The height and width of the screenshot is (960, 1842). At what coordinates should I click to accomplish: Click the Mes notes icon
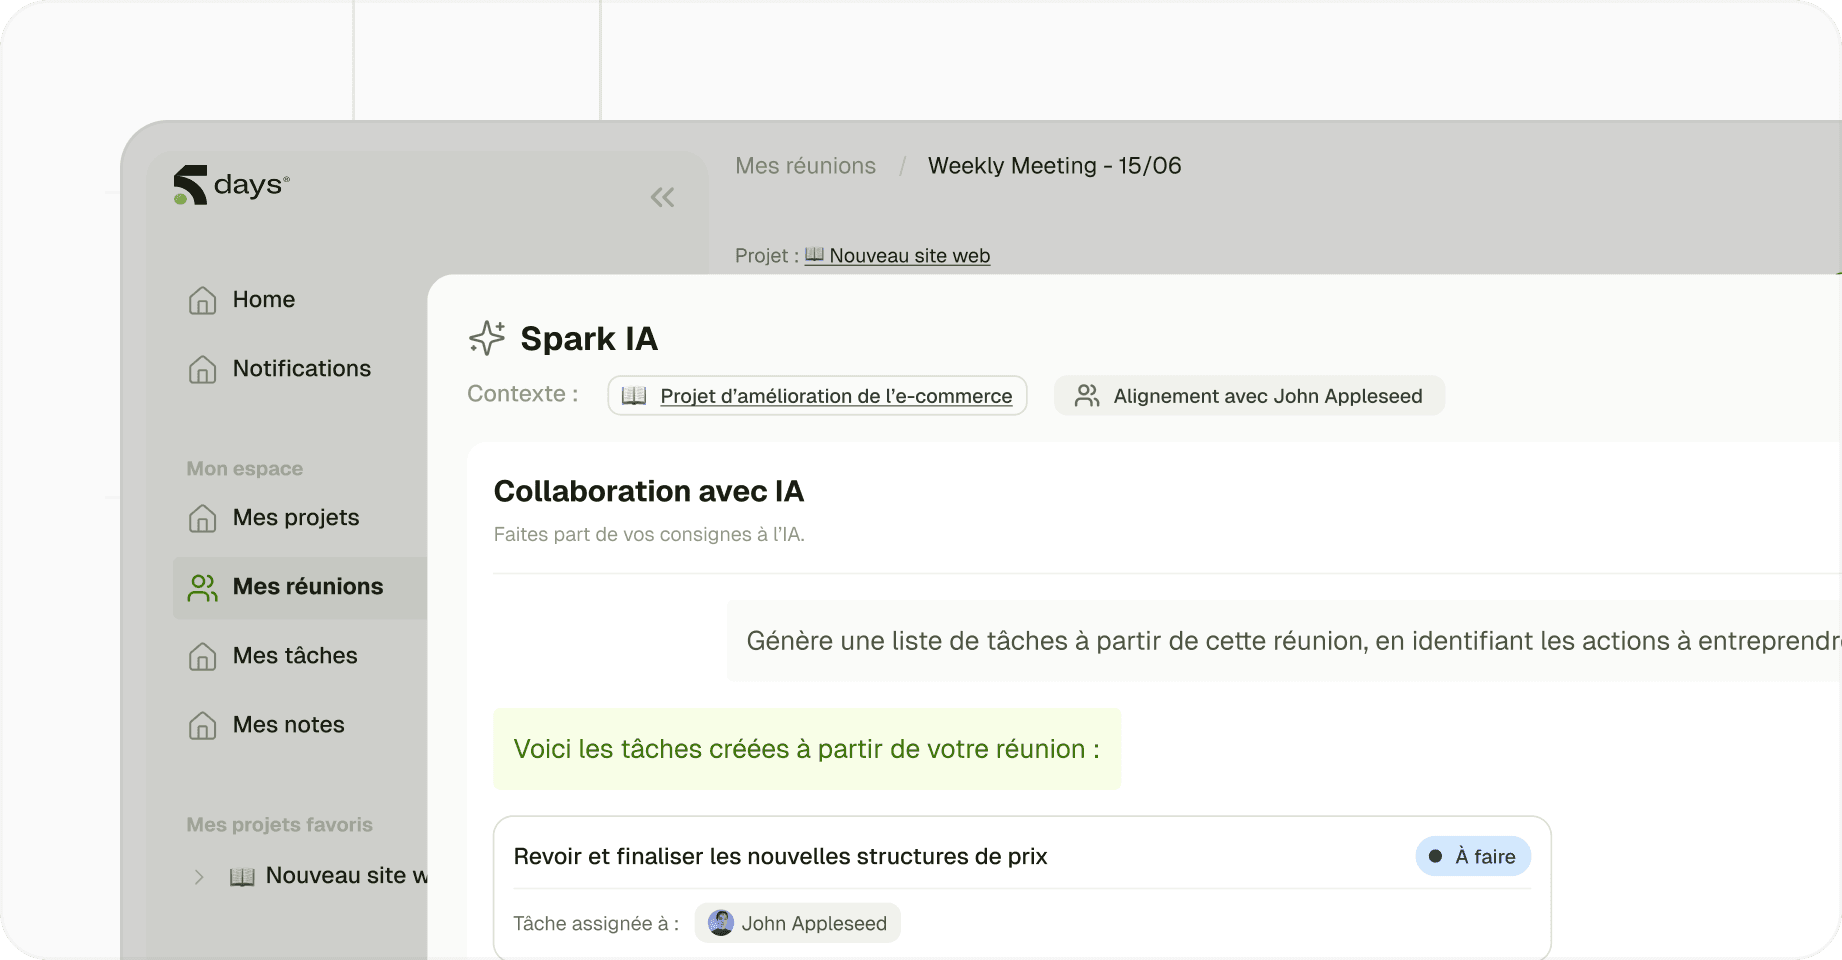(x=202, y=725)
